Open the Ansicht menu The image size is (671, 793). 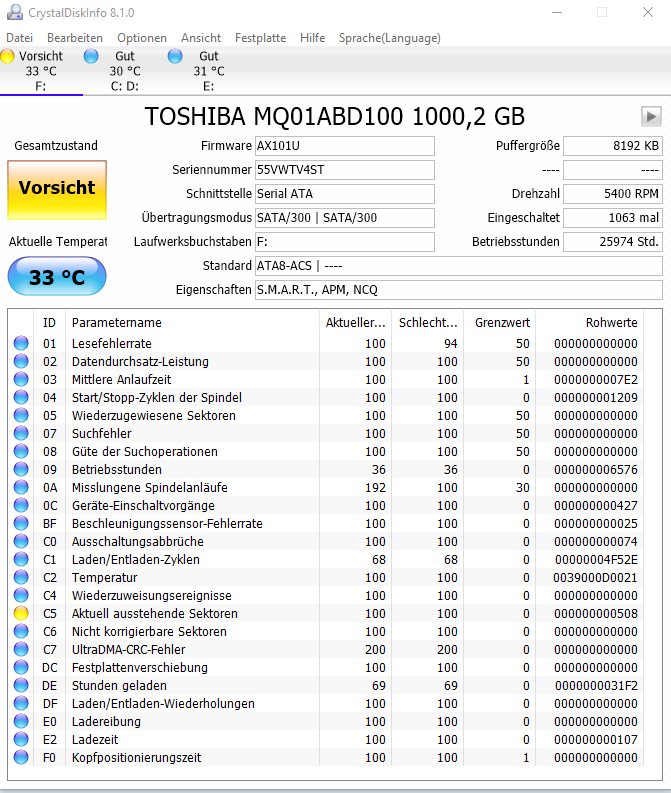tap(201, 38)
